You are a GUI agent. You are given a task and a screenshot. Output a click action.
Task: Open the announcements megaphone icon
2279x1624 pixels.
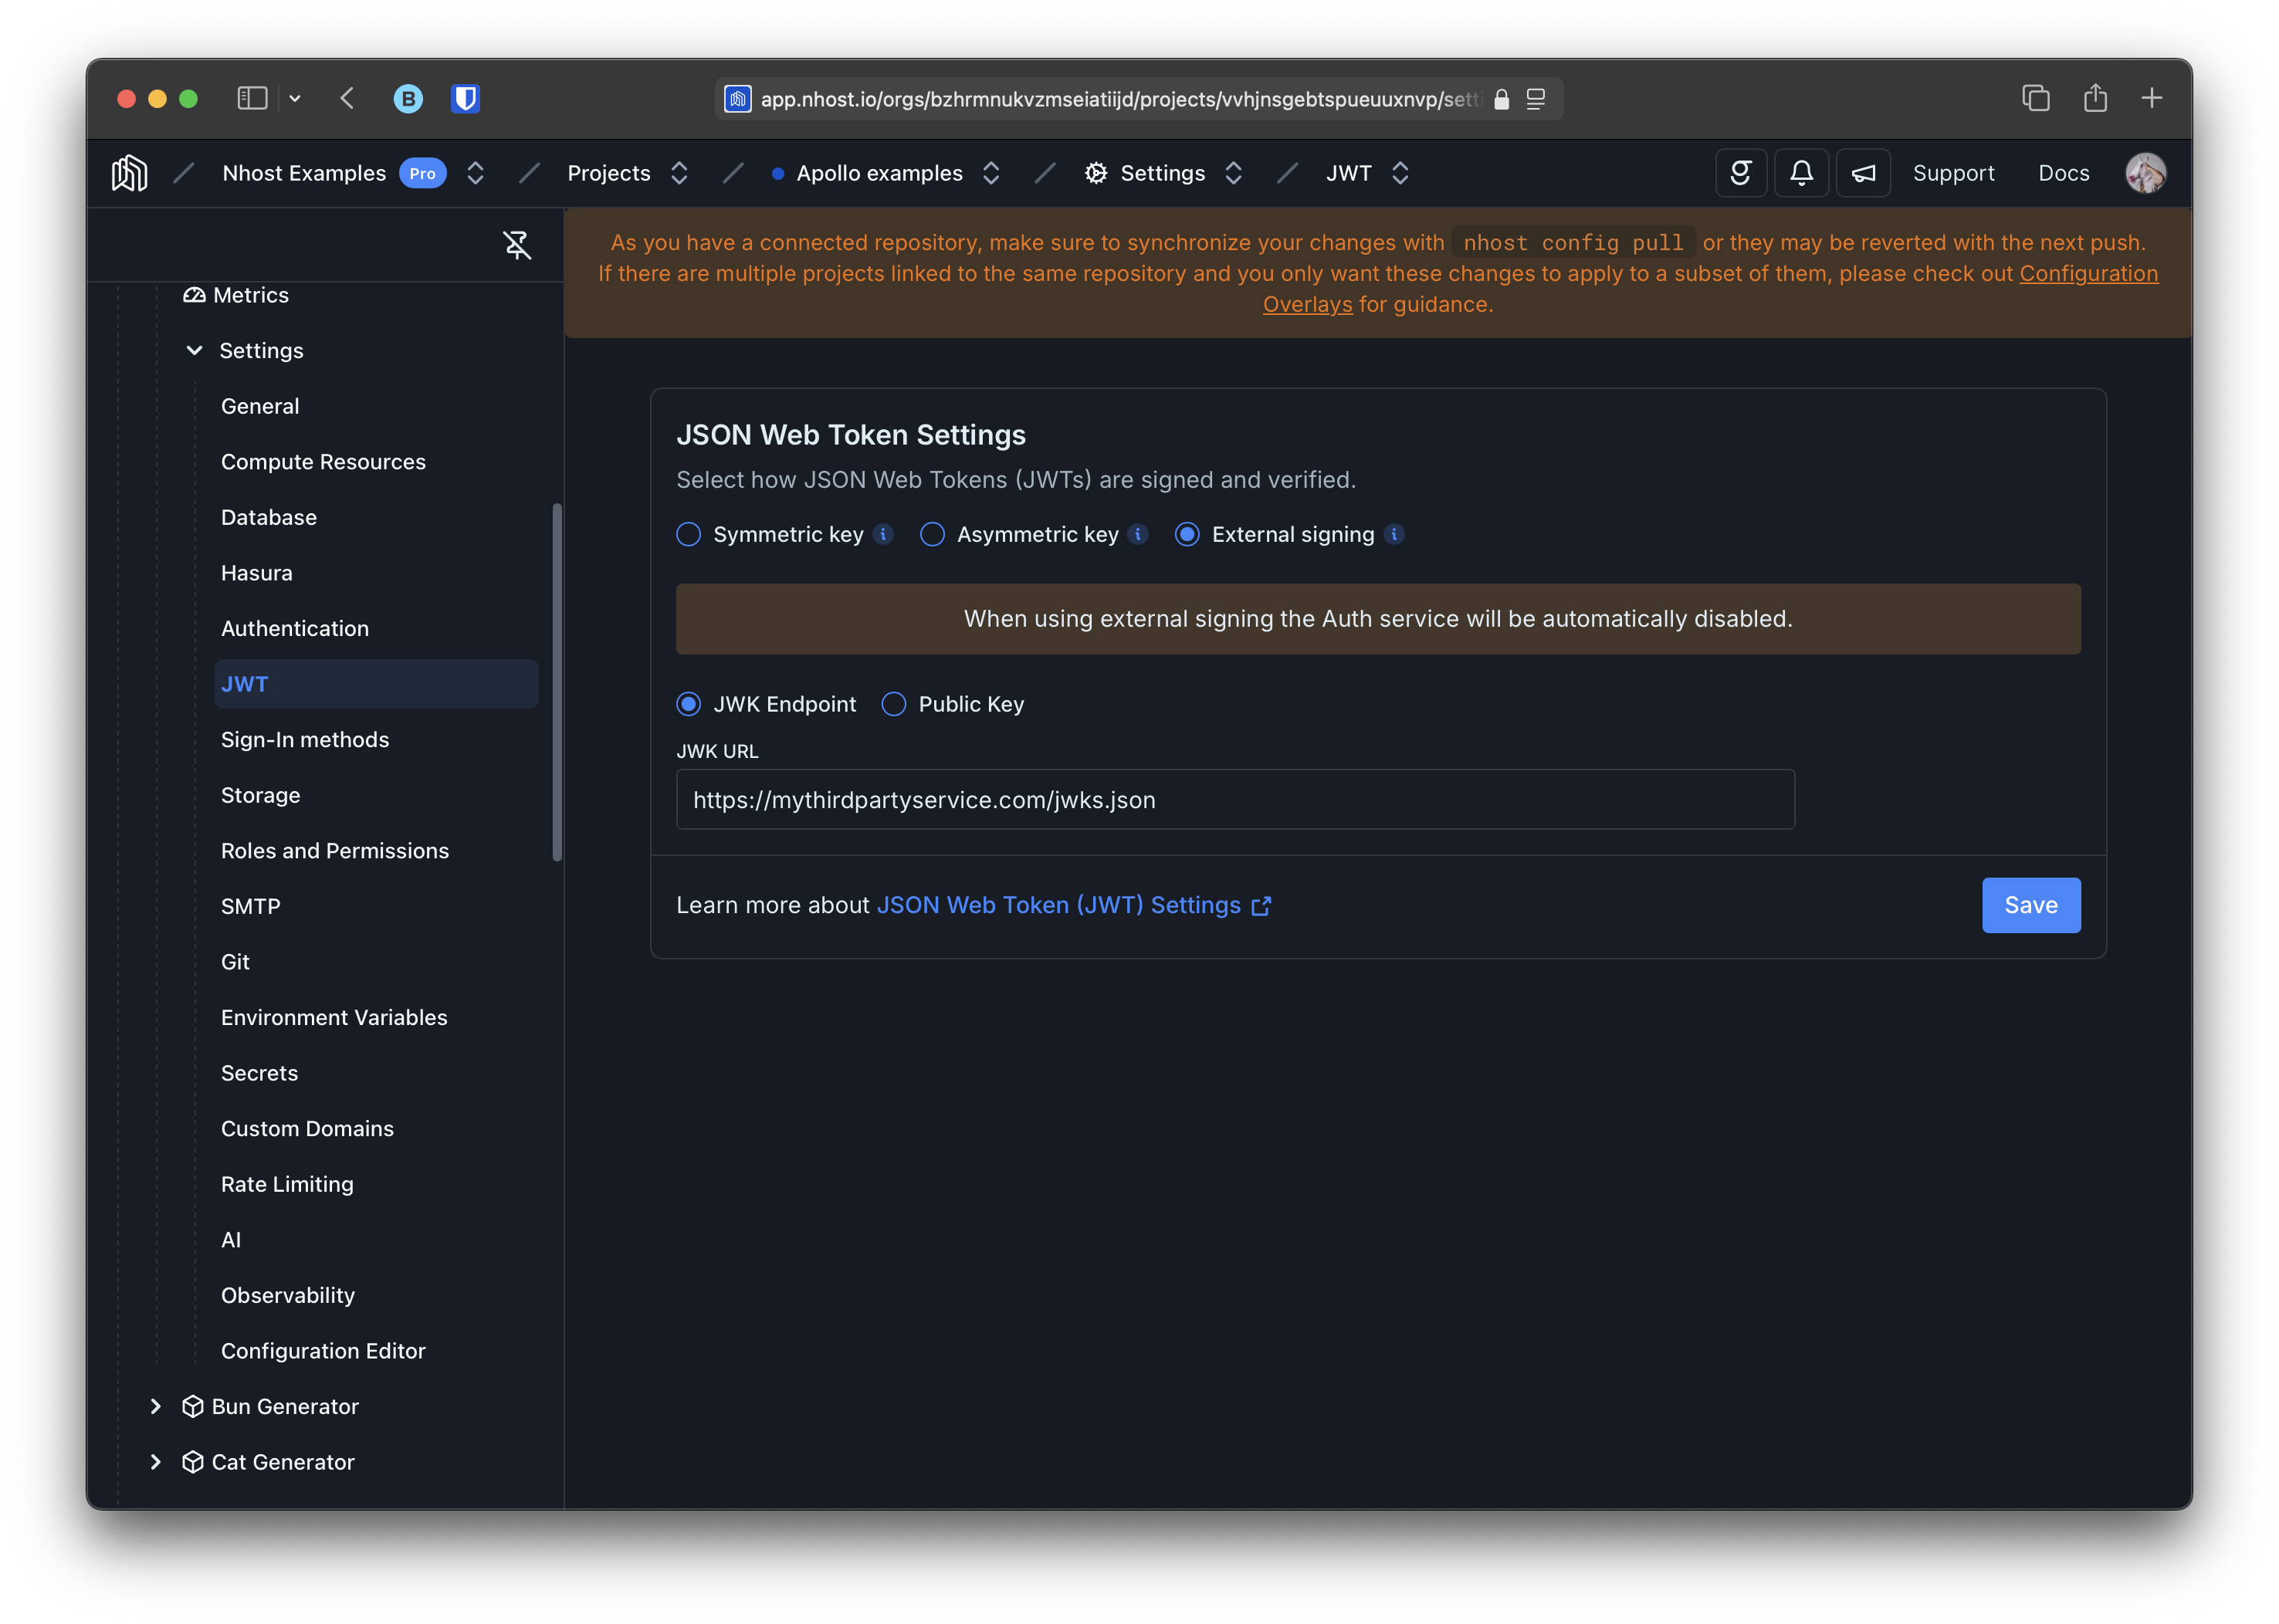click(1863, 173)
